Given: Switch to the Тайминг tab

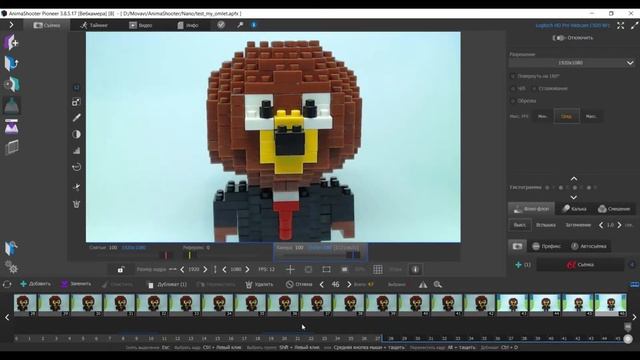Looking at the screenshot, I should click(x=94, y=25).
